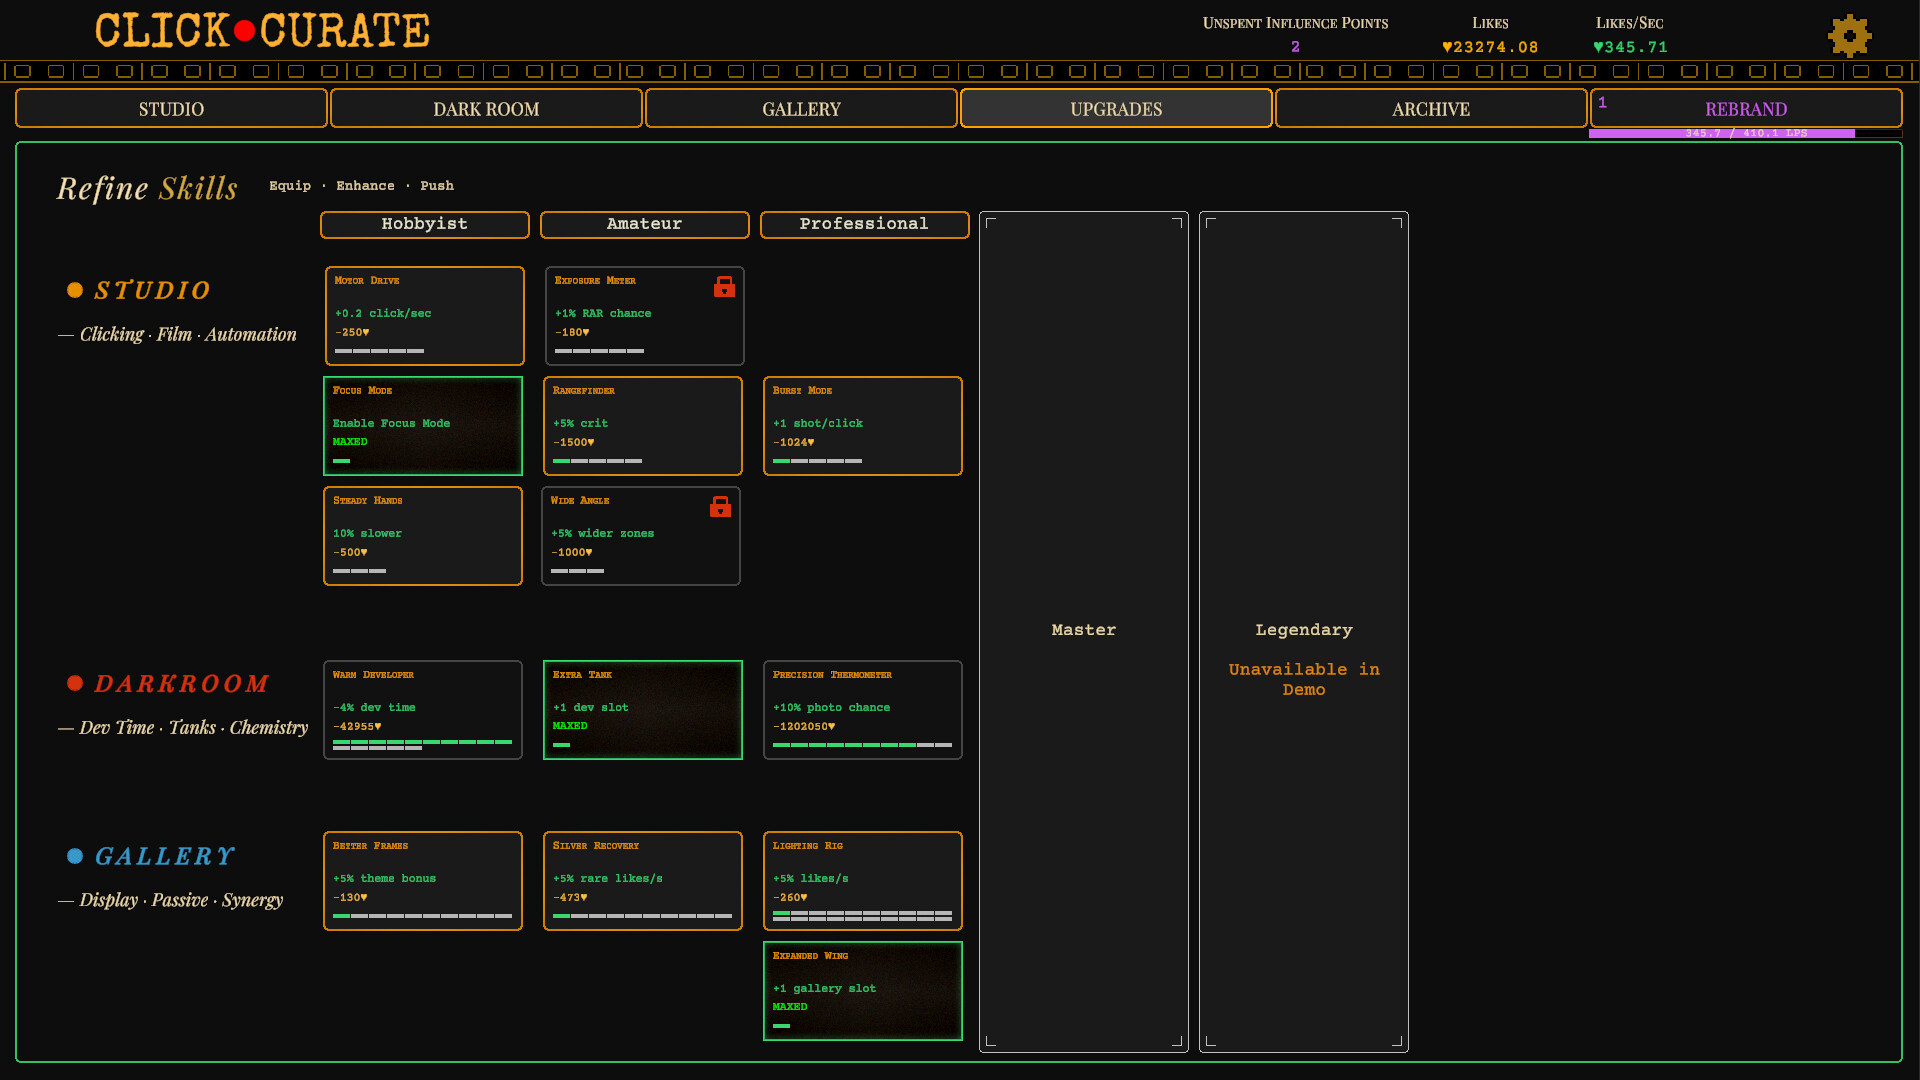Click the lock icon on Exposure Meter
This screenshot has height=1080, width=1920.
tap(724, 287)
